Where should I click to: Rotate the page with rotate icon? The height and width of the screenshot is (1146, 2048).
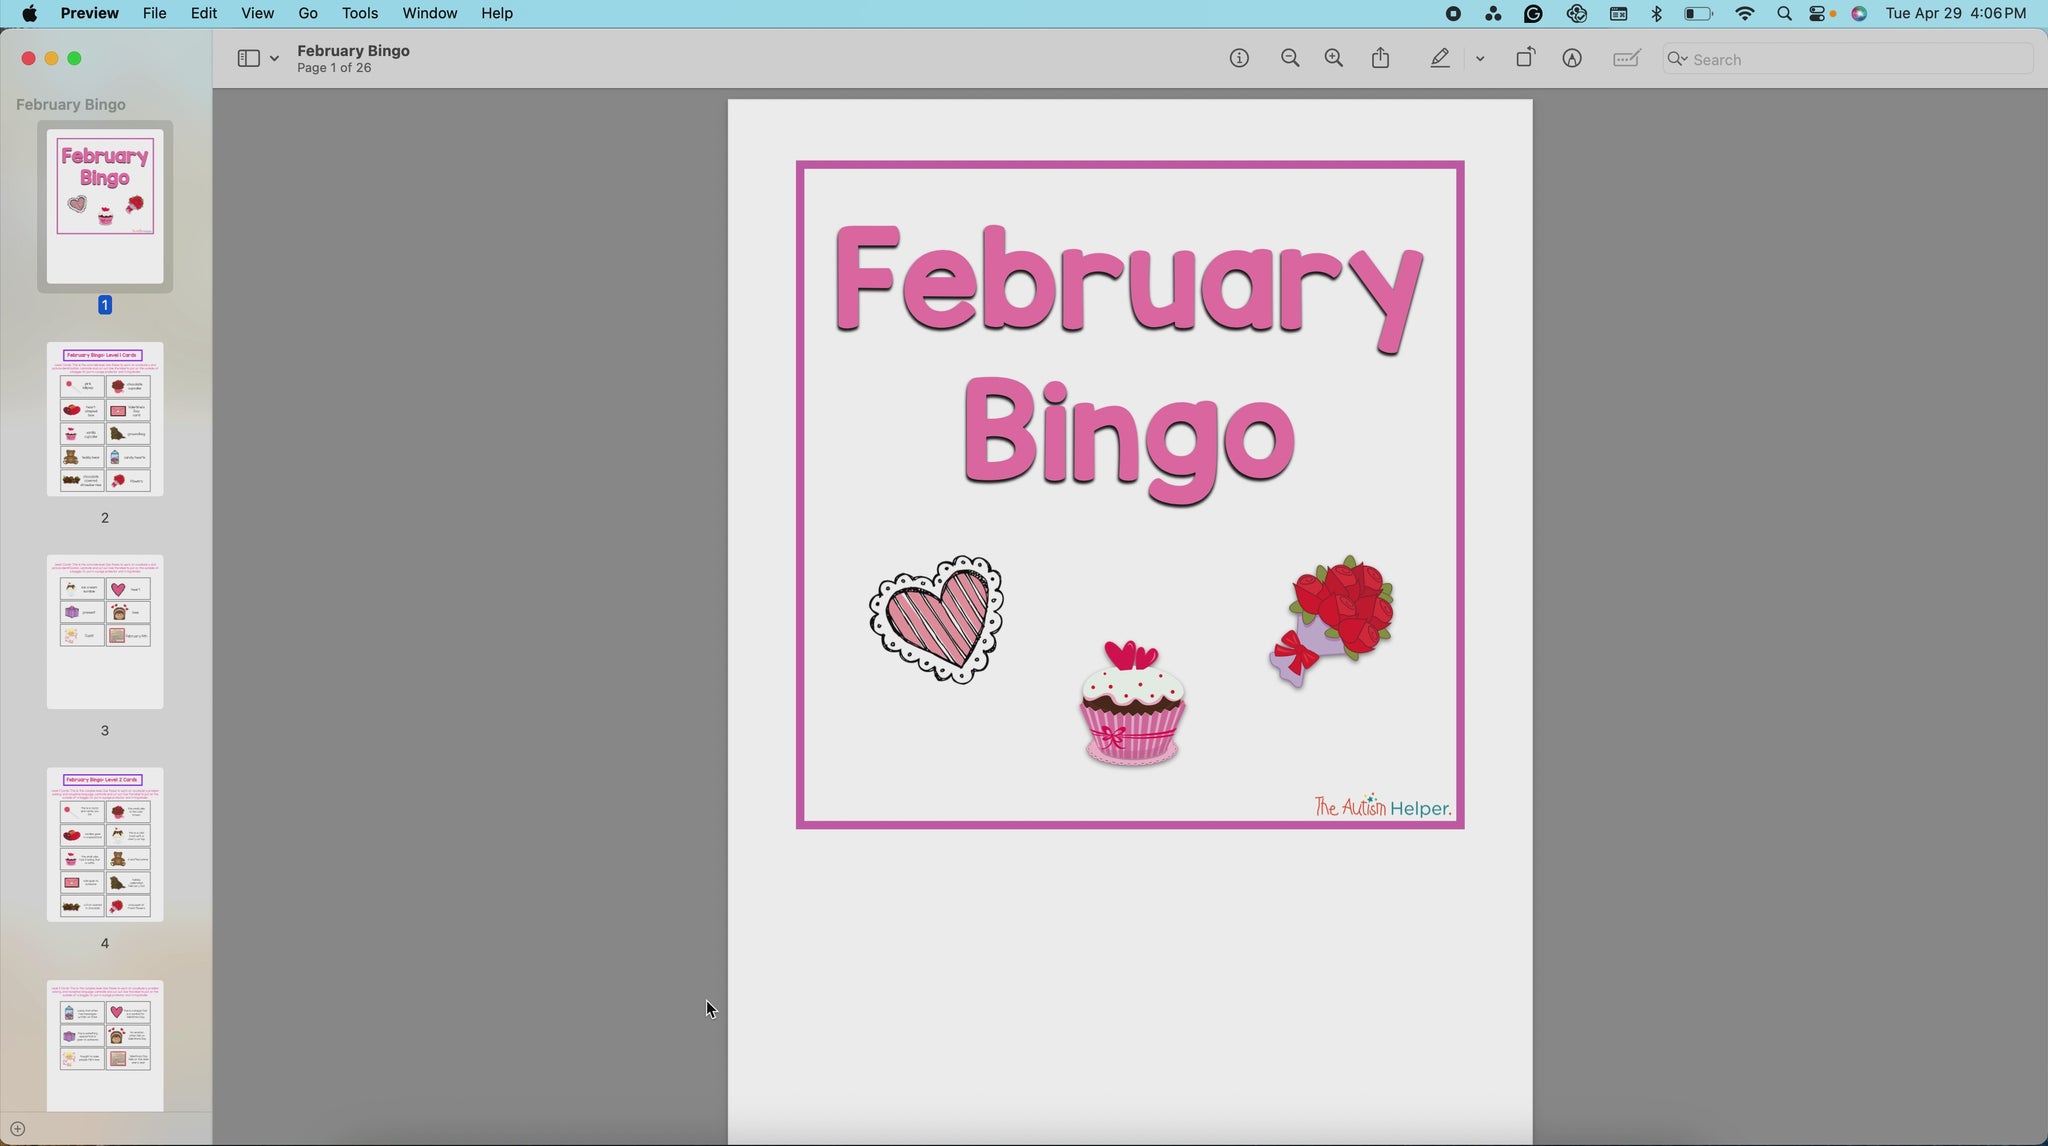[x=1525, y=59]
